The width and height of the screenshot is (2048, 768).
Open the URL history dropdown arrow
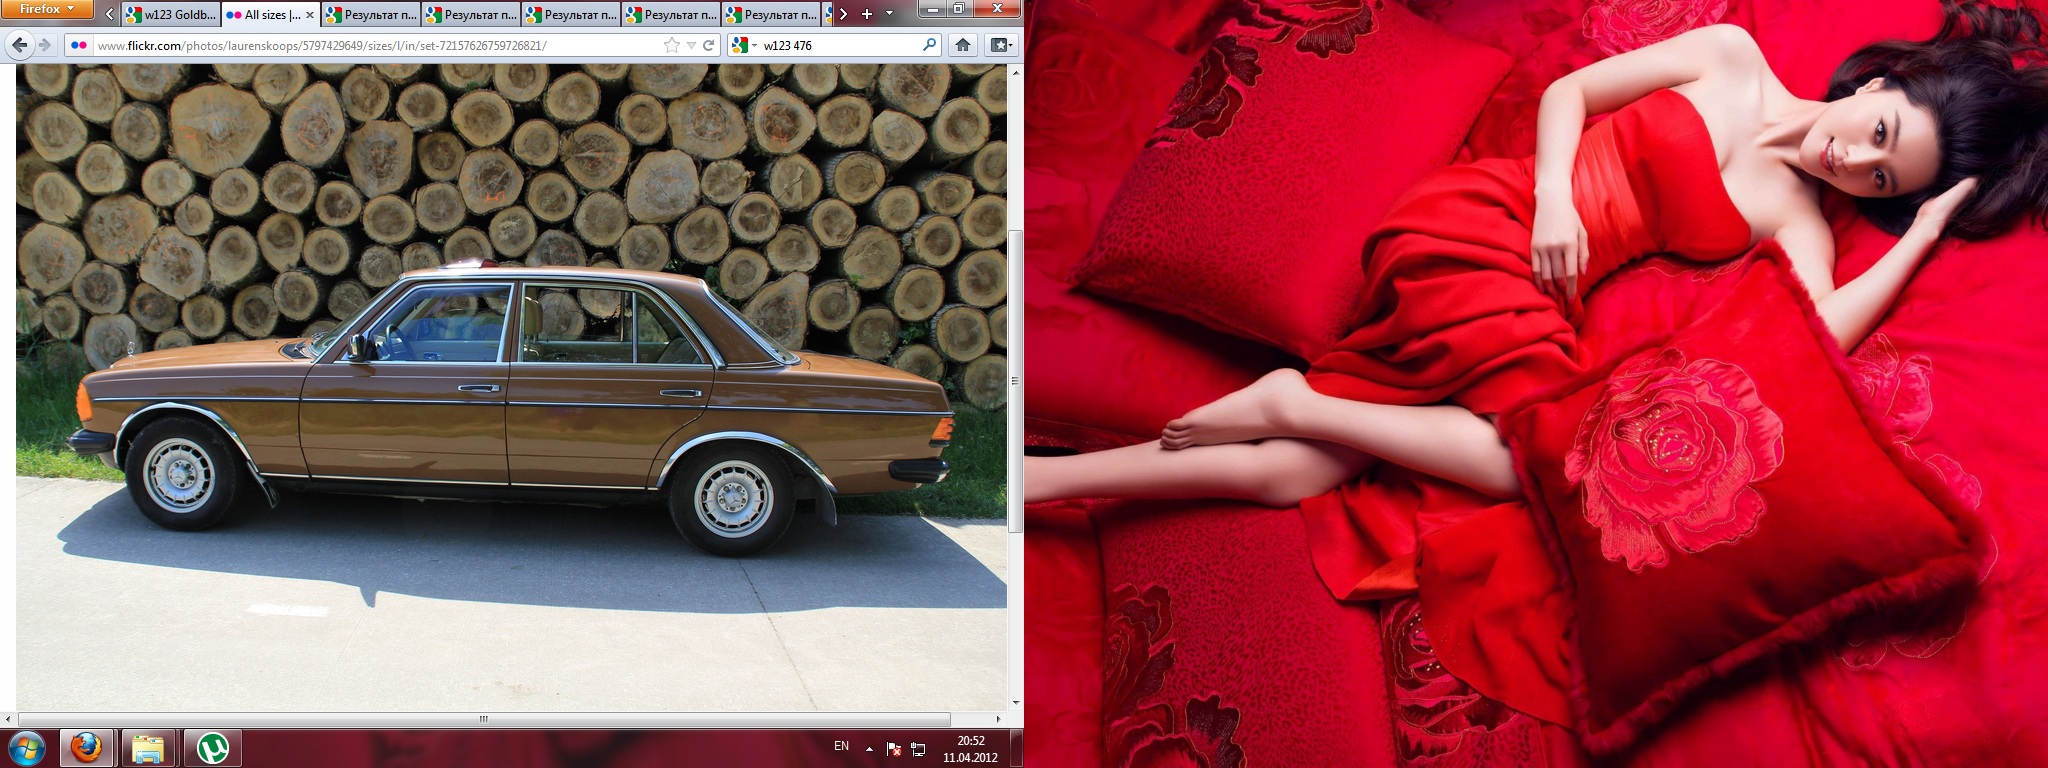click(x=691, y=45)
